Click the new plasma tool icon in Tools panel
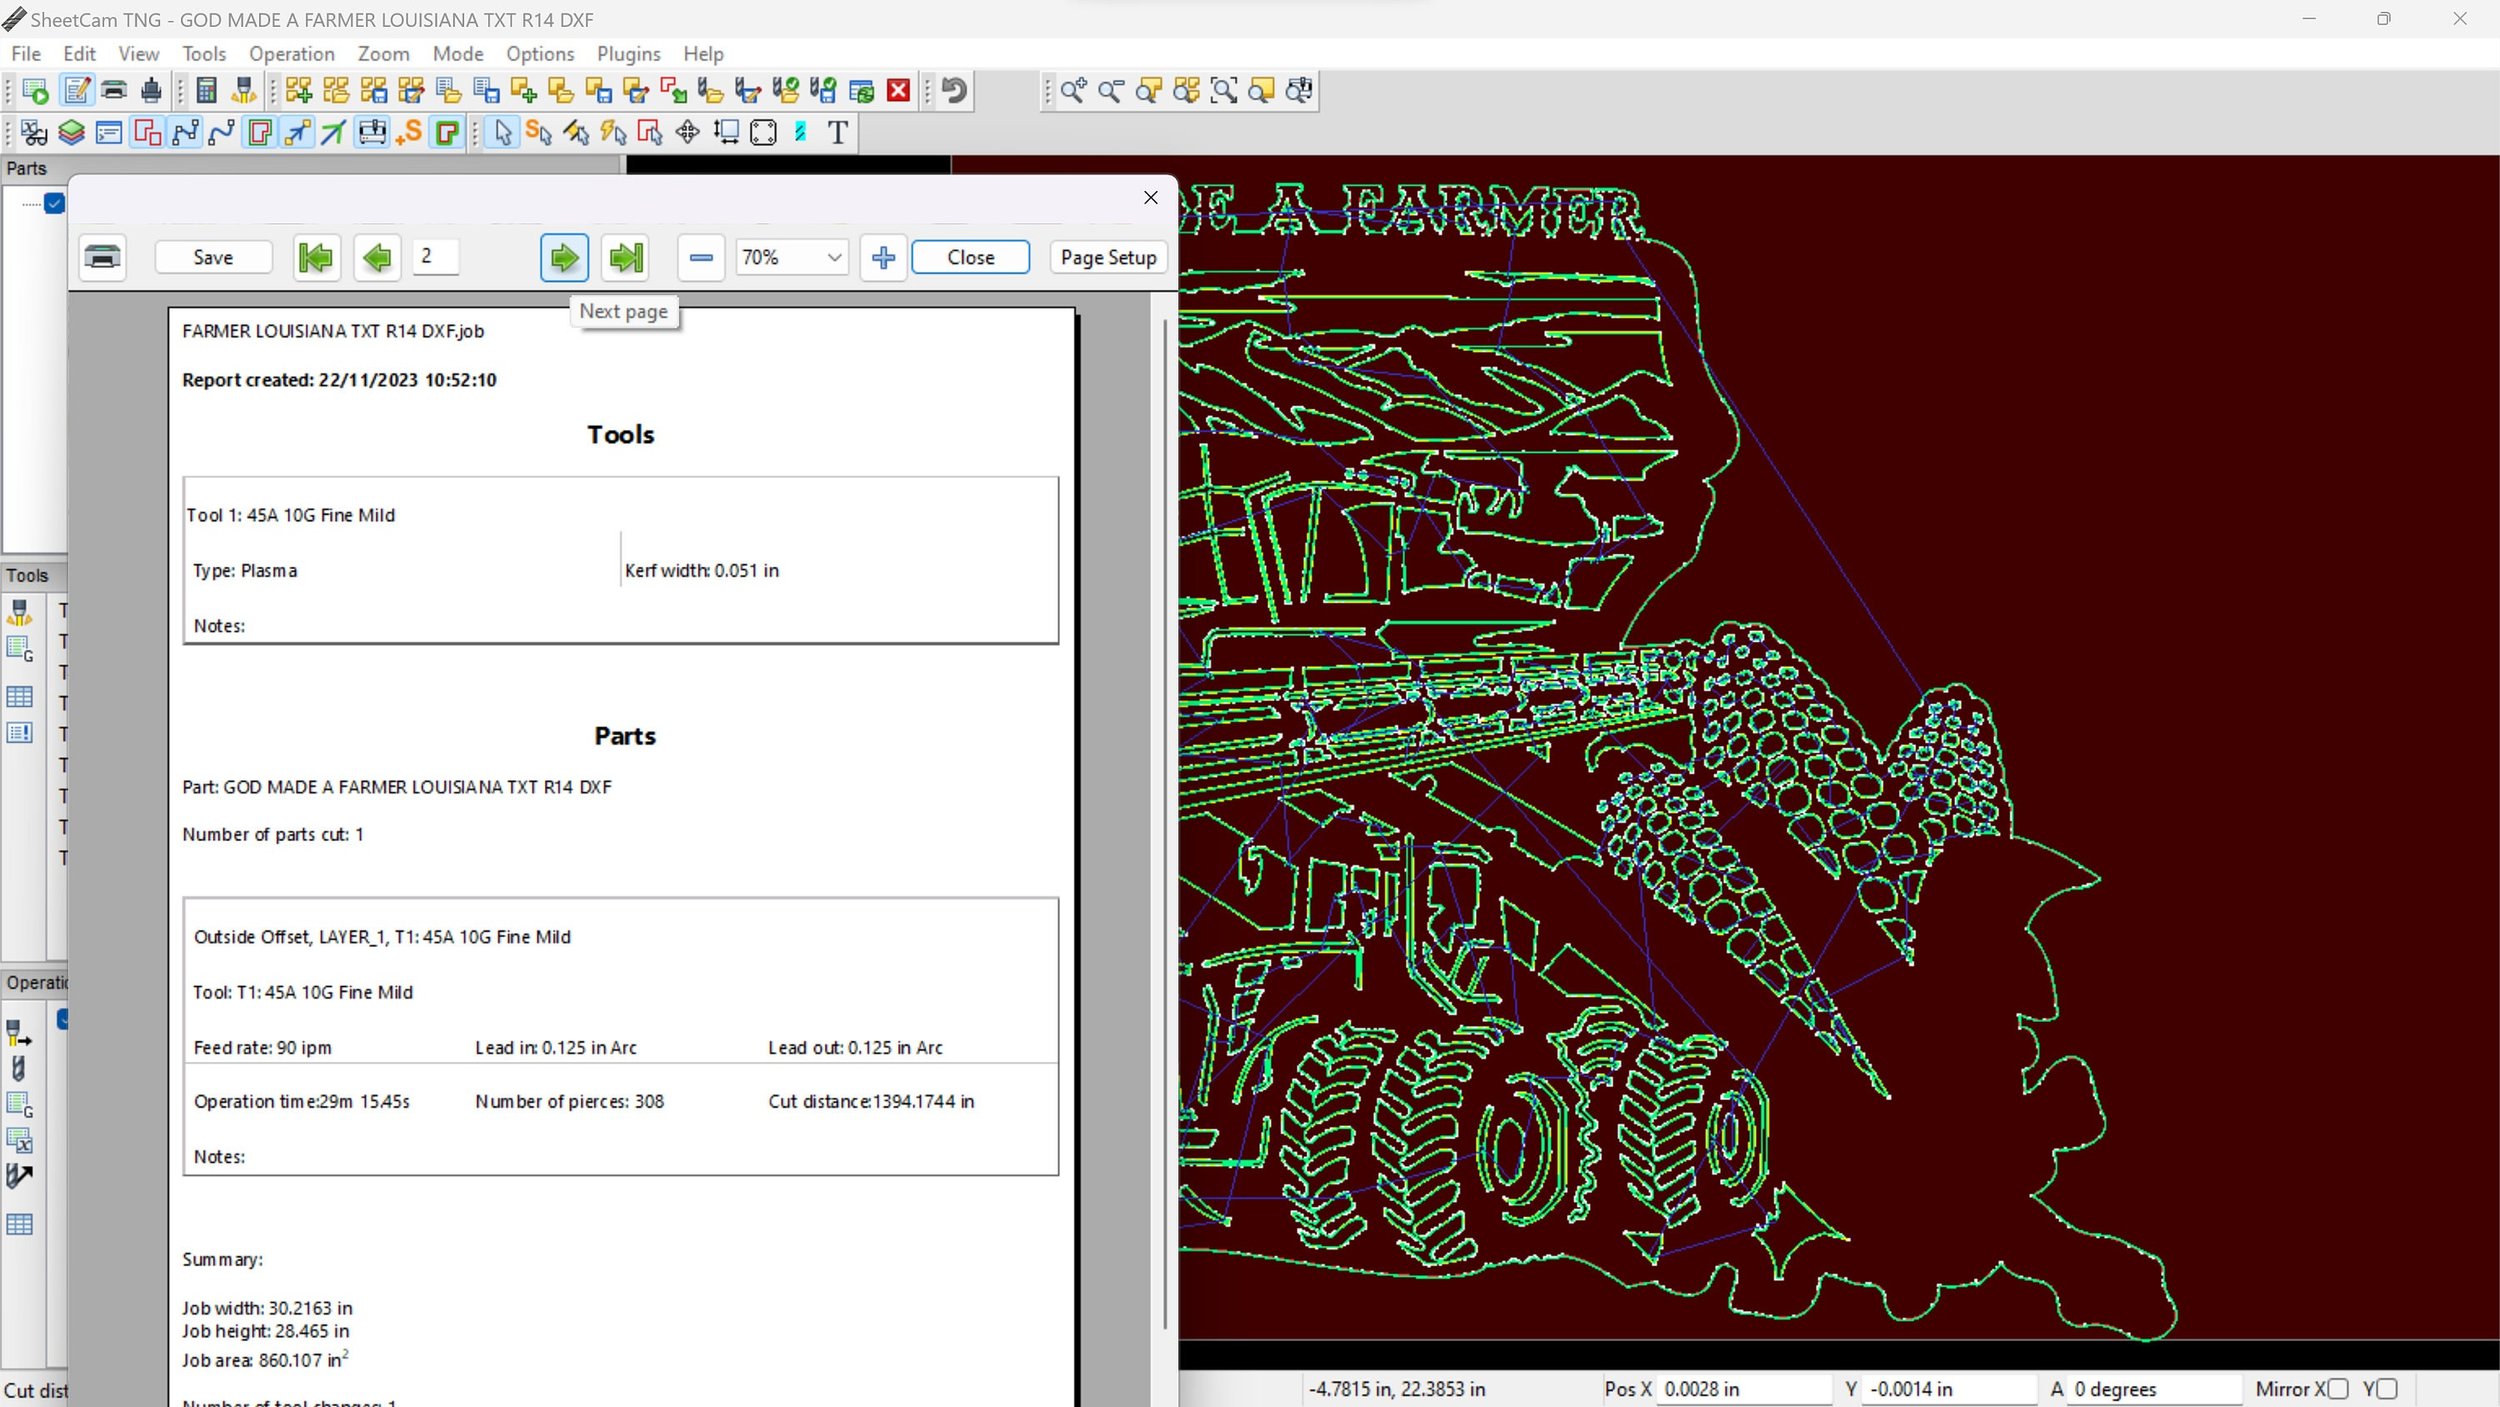The width and height of the screenshot is (2500, 1407). pyautogui.click(x=19, y=611)
